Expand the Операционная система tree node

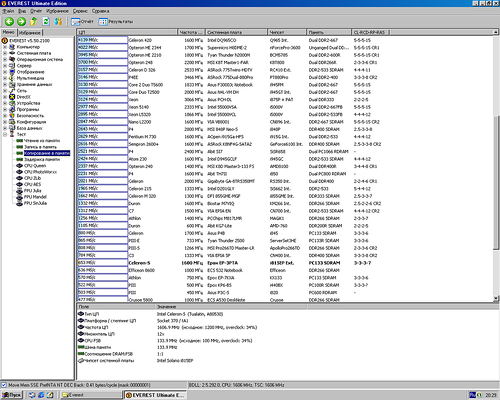click(x=5, y=59)
